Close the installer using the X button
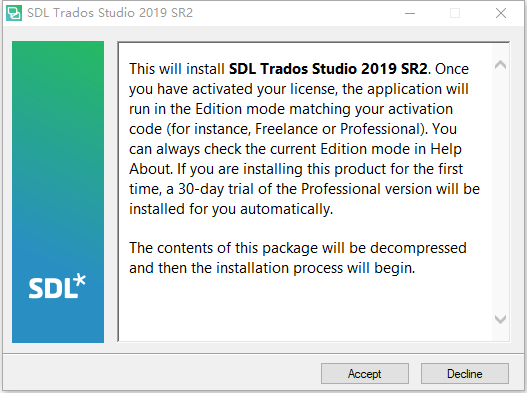Image resolution: width=527 pixels, height=393 pixels. click(501, 13)
